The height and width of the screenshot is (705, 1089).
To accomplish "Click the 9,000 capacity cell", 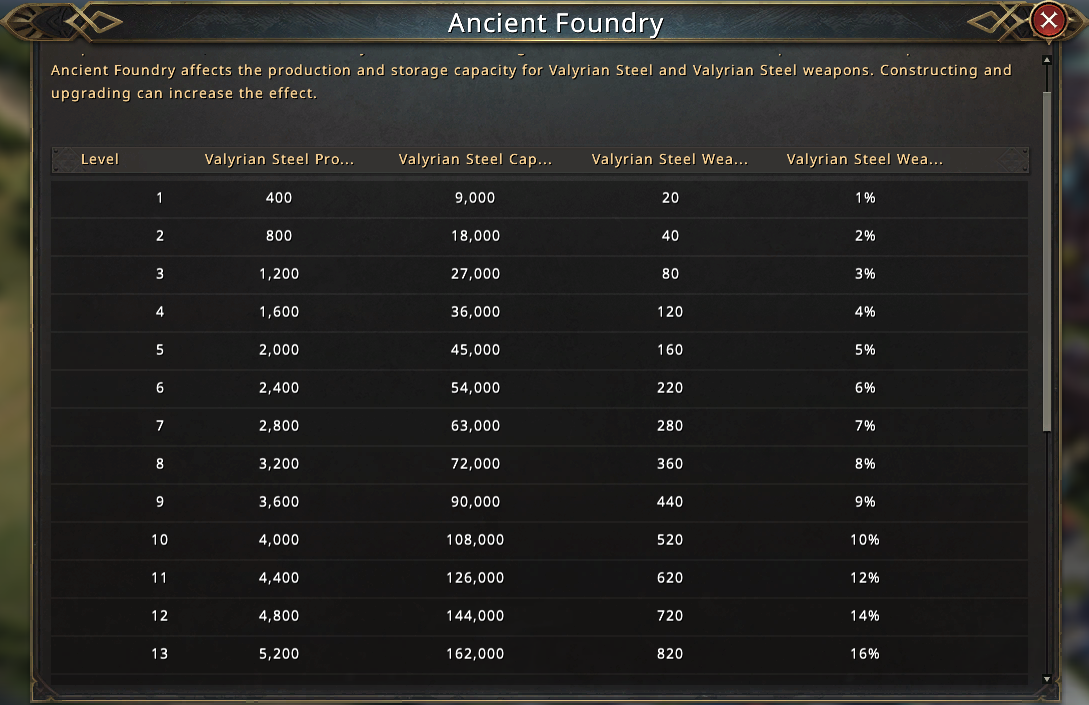I will click(475, 198).
